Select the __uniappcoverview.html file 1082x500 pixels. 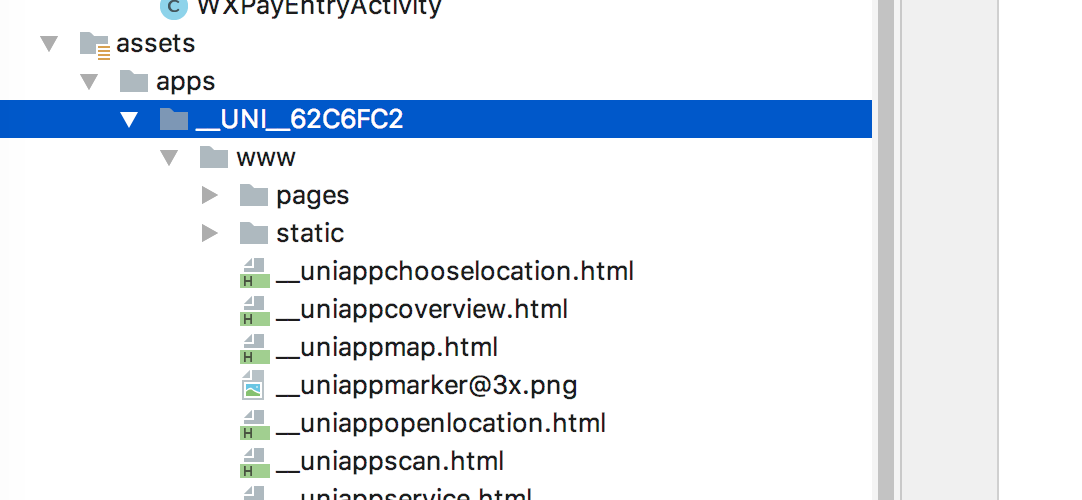(422, 309)
